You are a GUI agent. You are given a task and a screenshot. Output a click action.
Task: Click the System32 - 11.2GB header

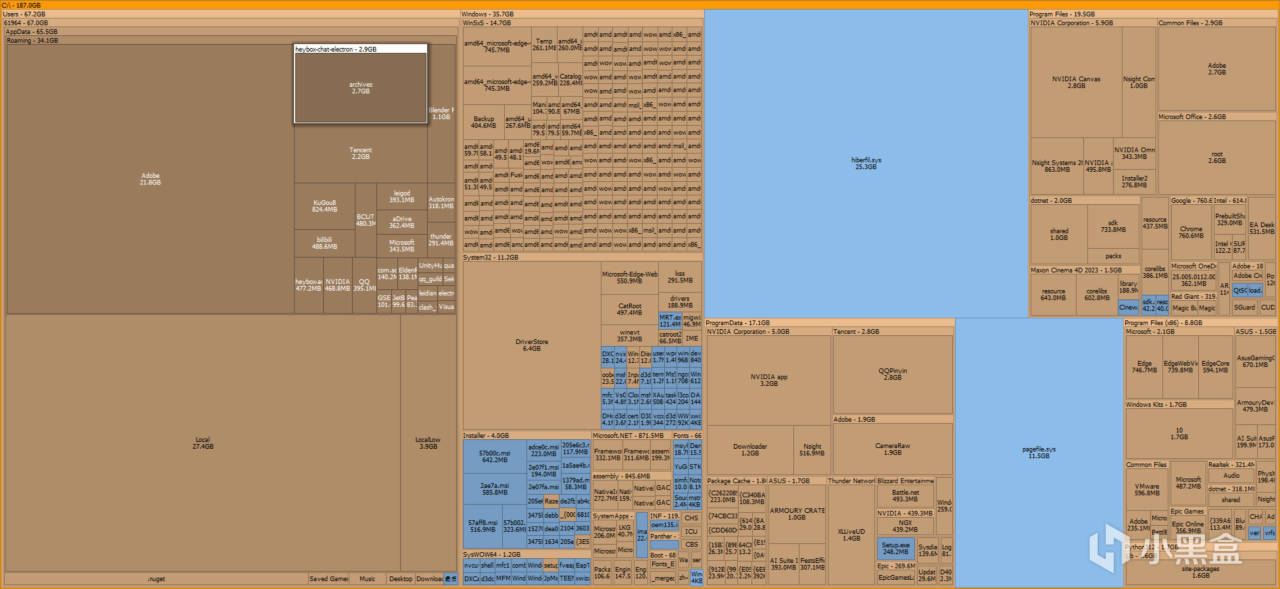pos(581,258)
